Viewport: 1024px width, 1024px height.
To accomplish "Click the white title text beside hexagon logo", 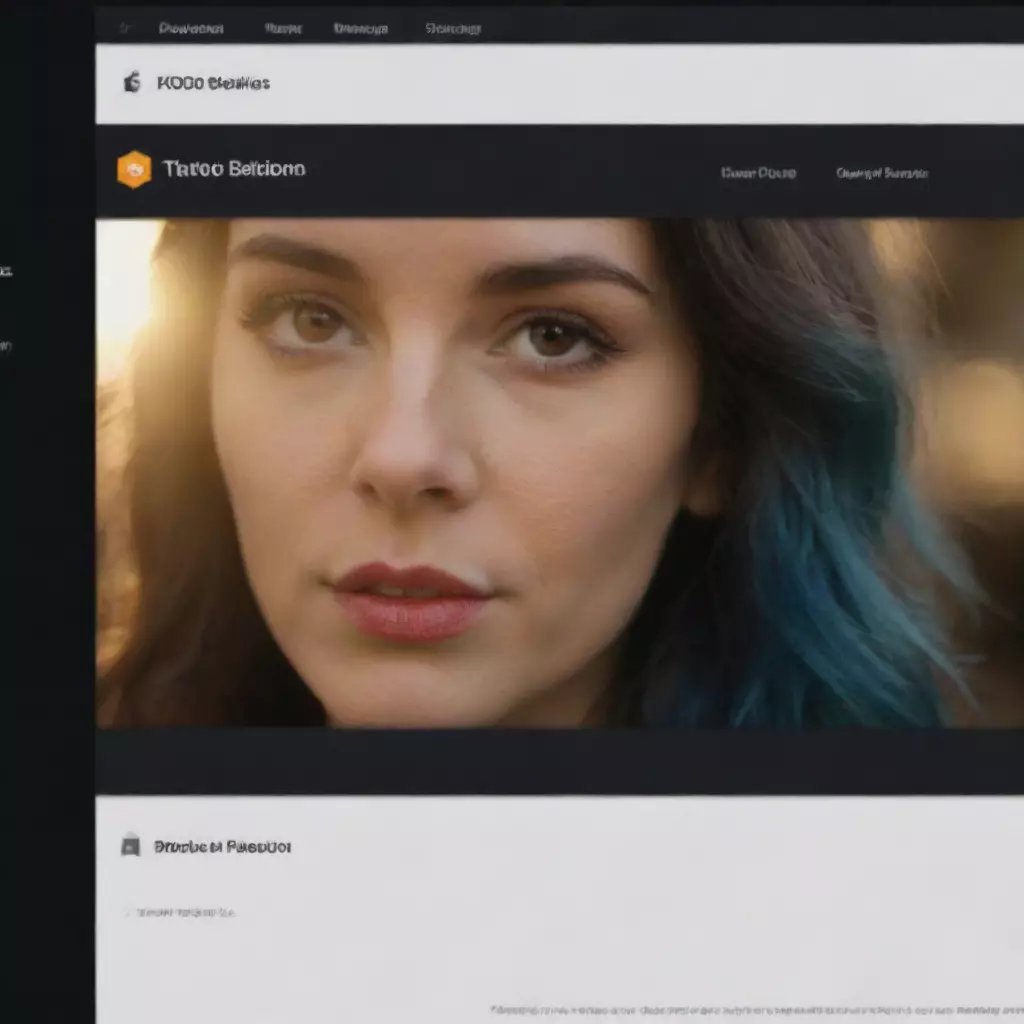I will coord(234,169).
